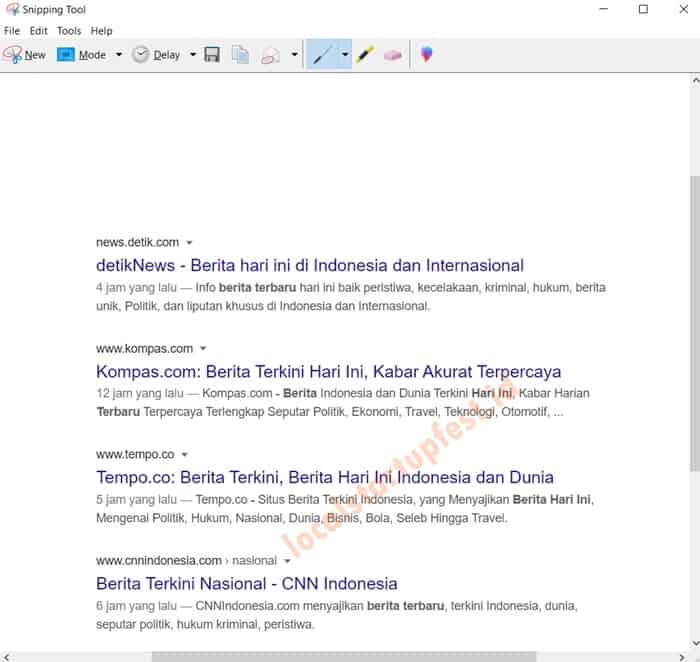Image resolution: width=700 pixels, height=662 pixels.
Task: Expand arrow next to news.detik.com
Action: 189,243
